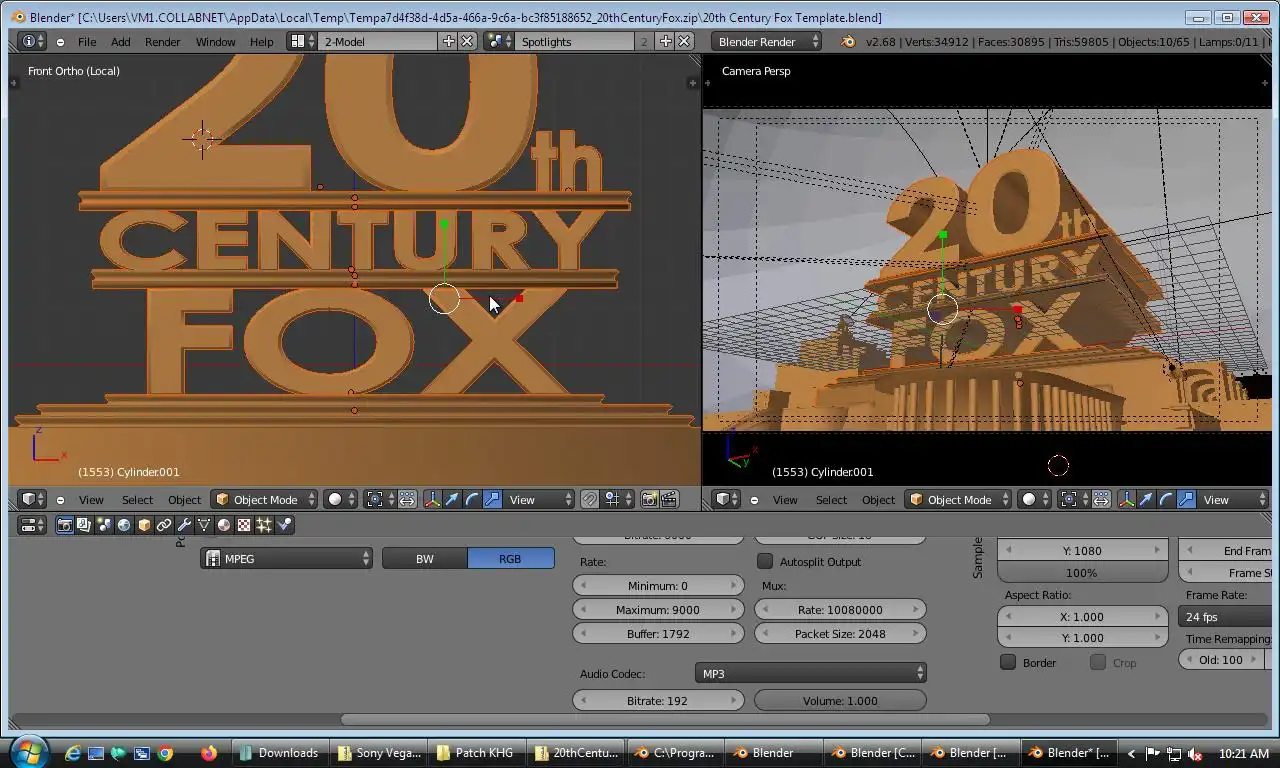Adjust the Bitrate: 192 audio slider
This screenshot has width=1280, height=768.
coord(658,700)
